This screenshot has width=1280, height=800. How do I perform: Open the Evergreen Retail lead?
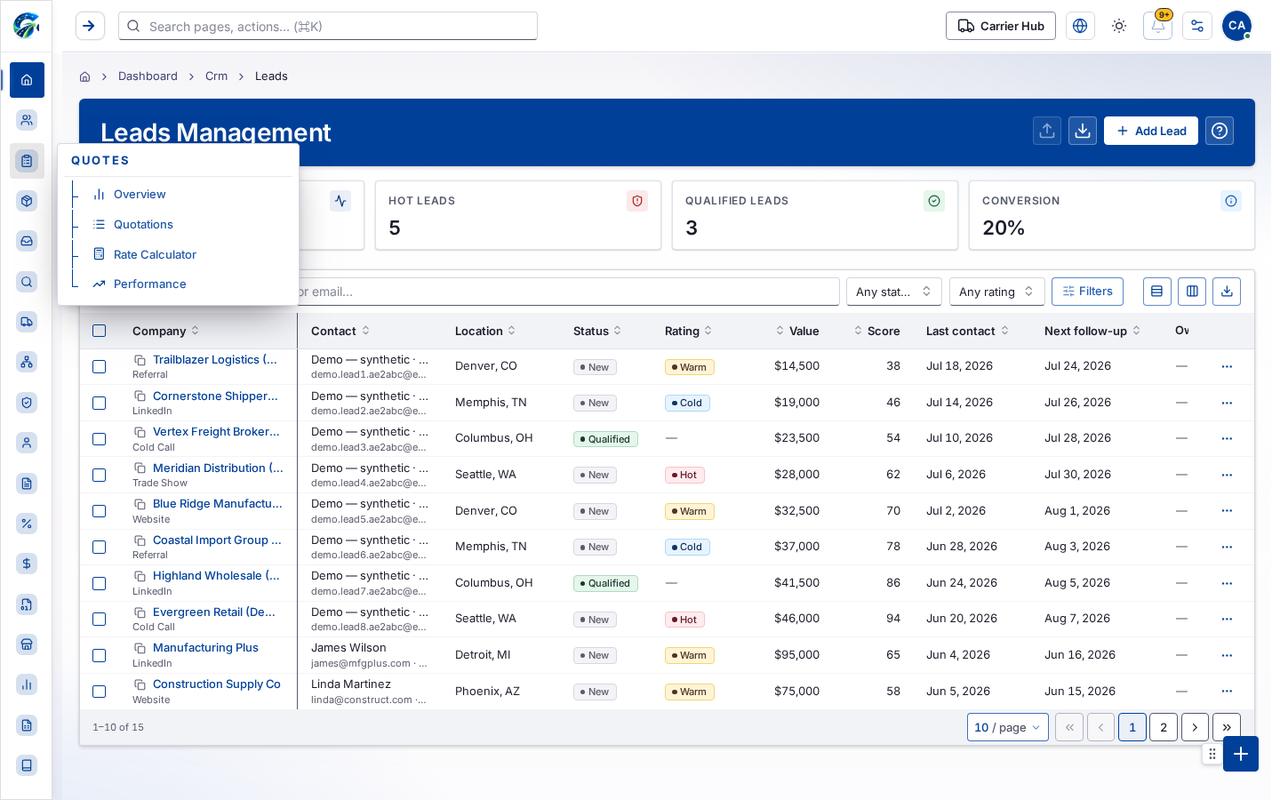215,612
